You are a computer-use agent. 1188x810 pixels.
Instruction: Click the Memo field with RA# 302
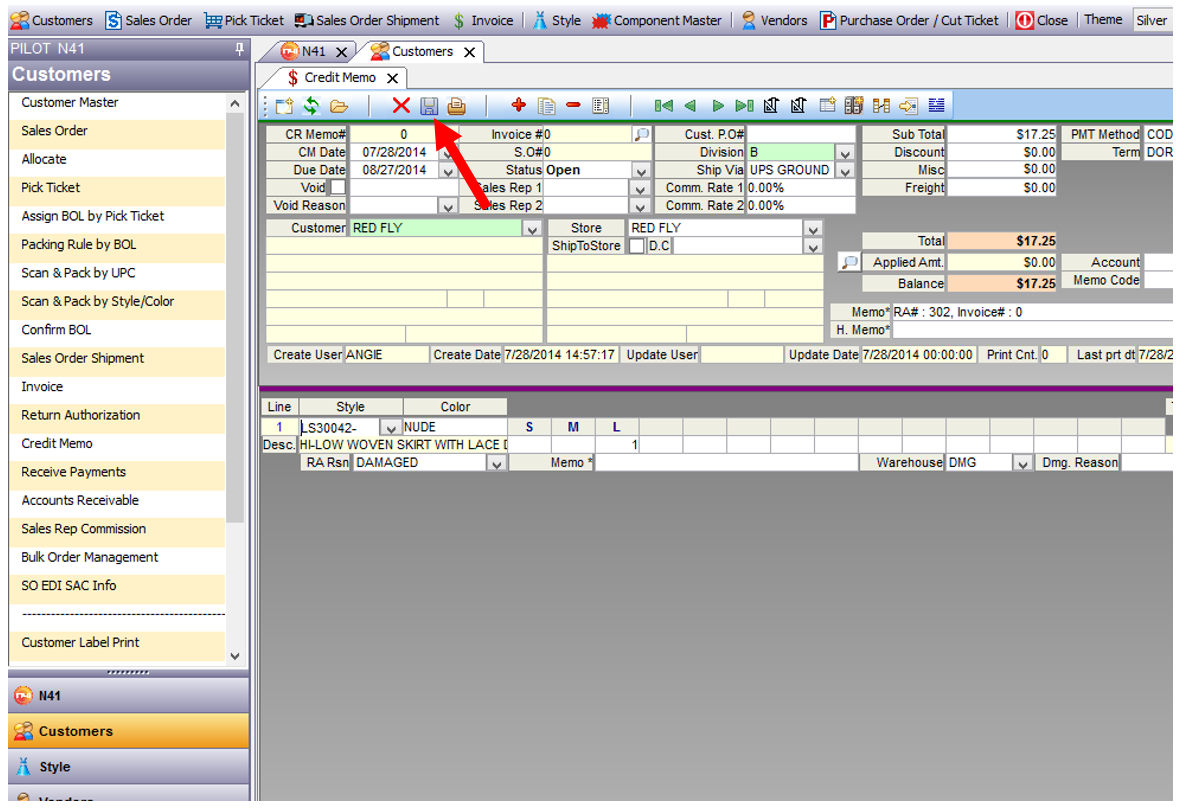tap(1032, 312)
